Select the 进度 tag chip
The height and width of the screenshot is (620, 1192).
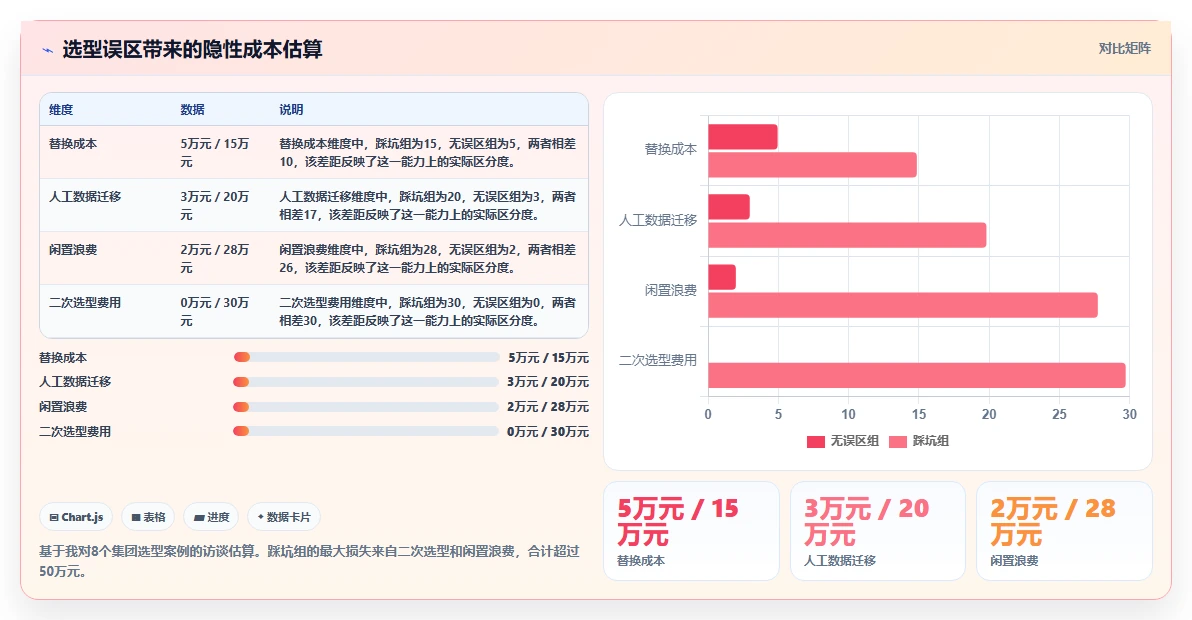211,517
